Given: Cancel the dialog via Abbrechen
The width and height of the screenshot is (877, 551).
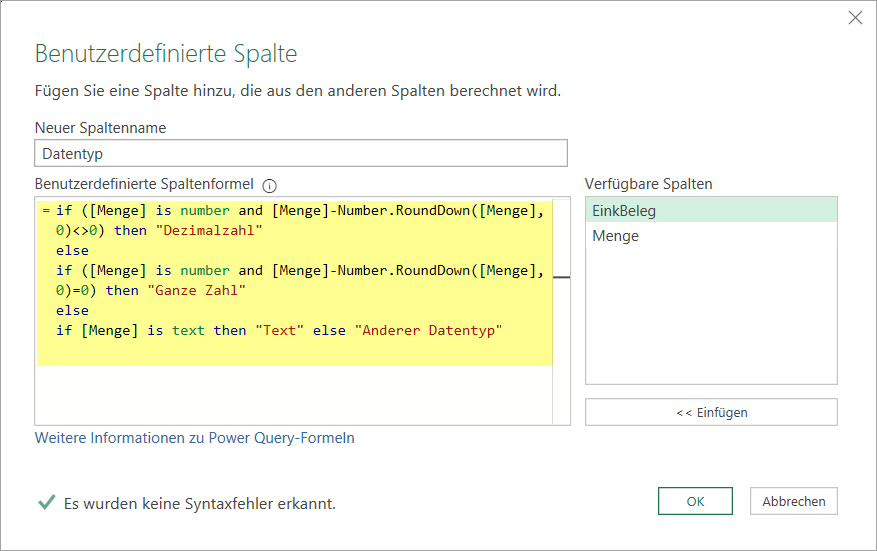Looking at the screenshot, I should tap(794, 501).
